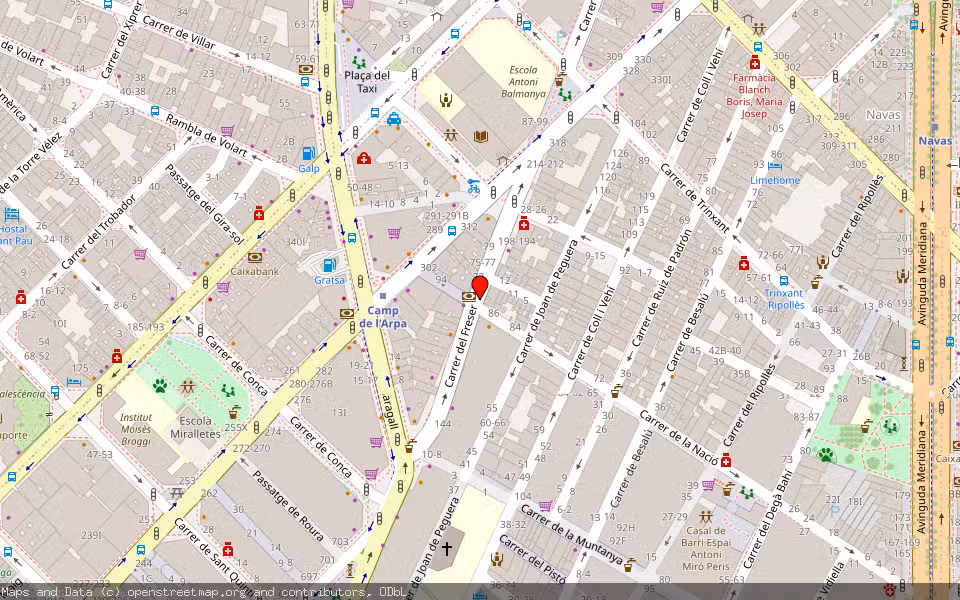Click the Farmàcia Blanch Boris, Maria Josep label
Viewport: 960px width, 600px height.
click(754, 96)
